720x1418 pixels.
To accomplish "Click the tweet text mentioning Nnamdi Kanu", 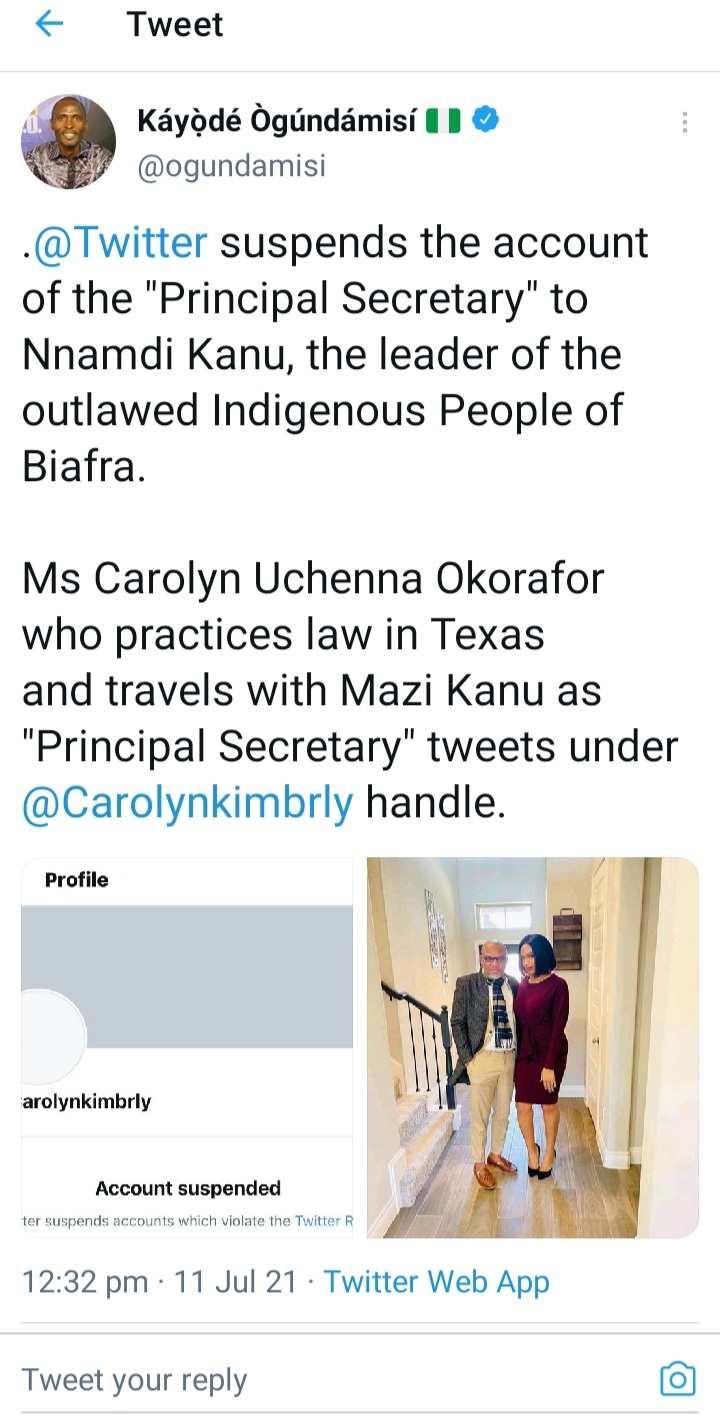I will [x=336, y=354].
